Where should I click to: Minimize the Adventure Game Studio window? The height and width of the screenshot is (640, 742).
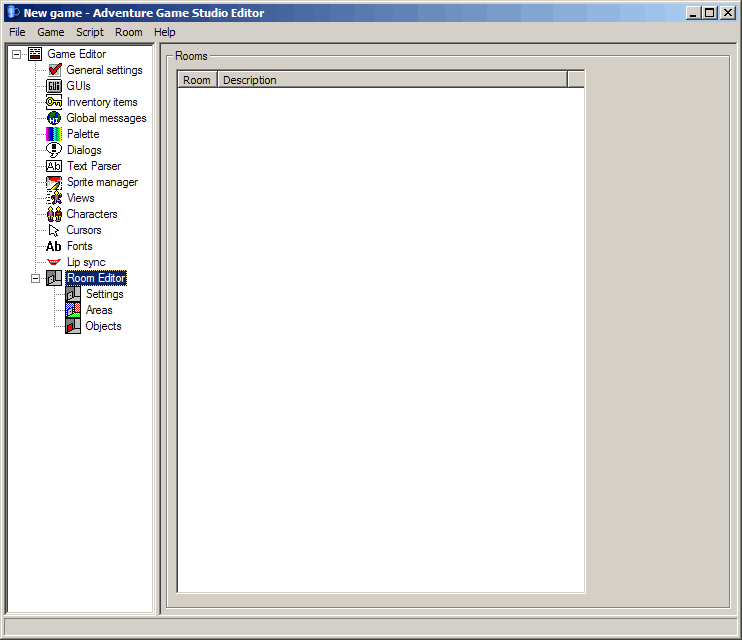point(693,13)
